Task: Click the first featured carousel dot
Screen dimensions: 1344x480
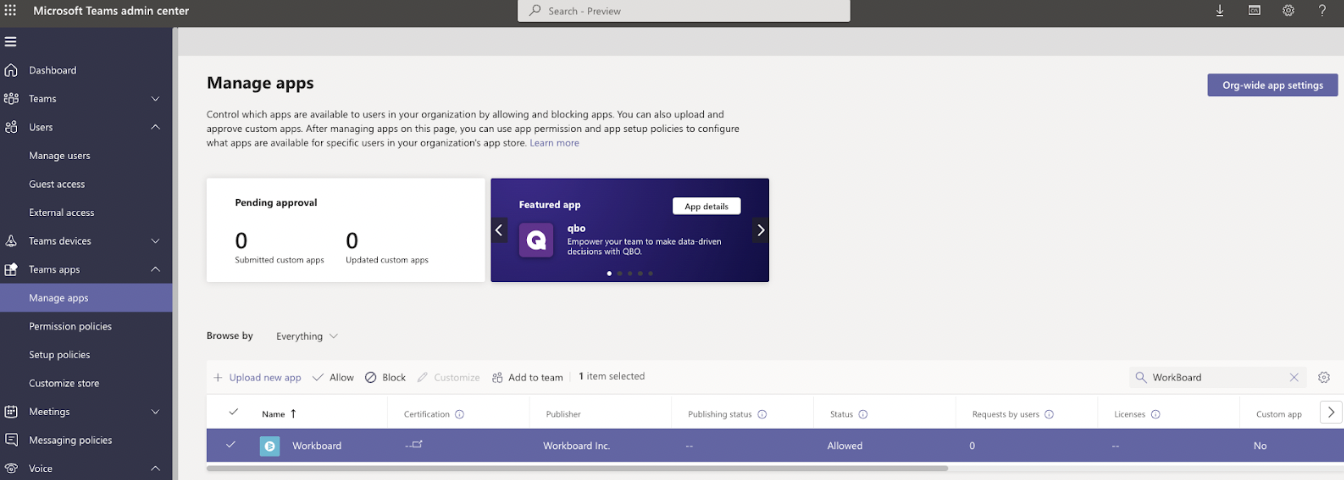Action: (x=610, y=273)
